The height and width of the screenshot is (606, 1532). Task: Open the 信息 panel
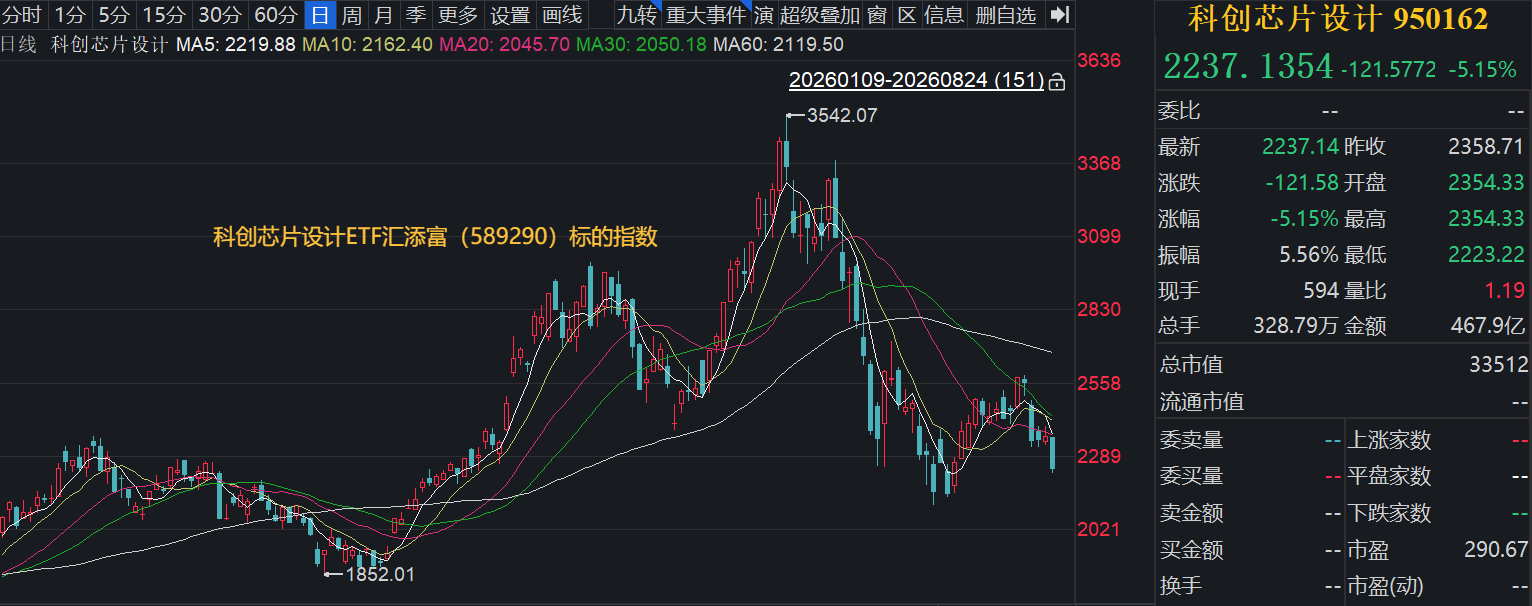pos(945,15)
